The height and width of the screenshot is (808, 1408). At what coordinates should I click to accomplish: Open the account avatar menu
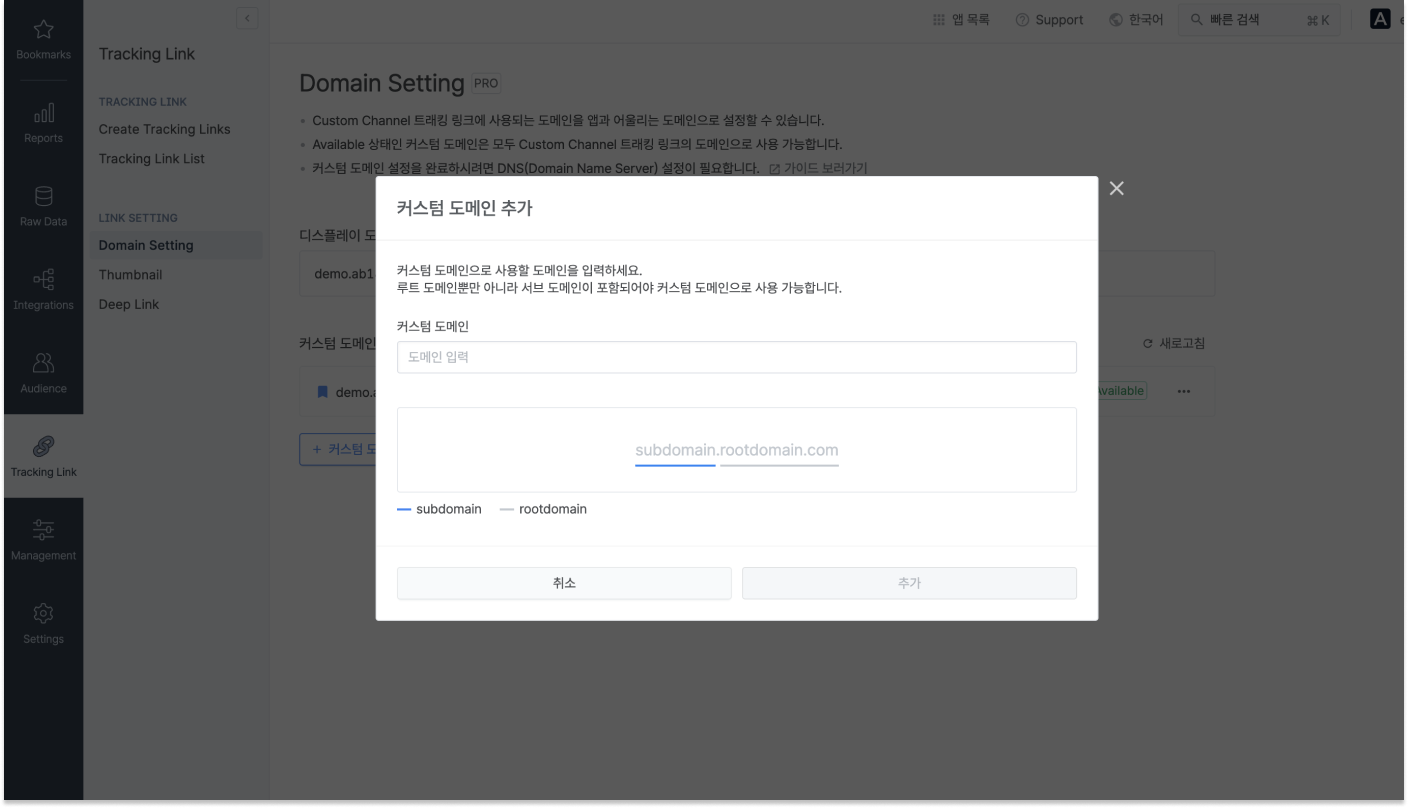pyautogui.click(x=1381, y=20)
